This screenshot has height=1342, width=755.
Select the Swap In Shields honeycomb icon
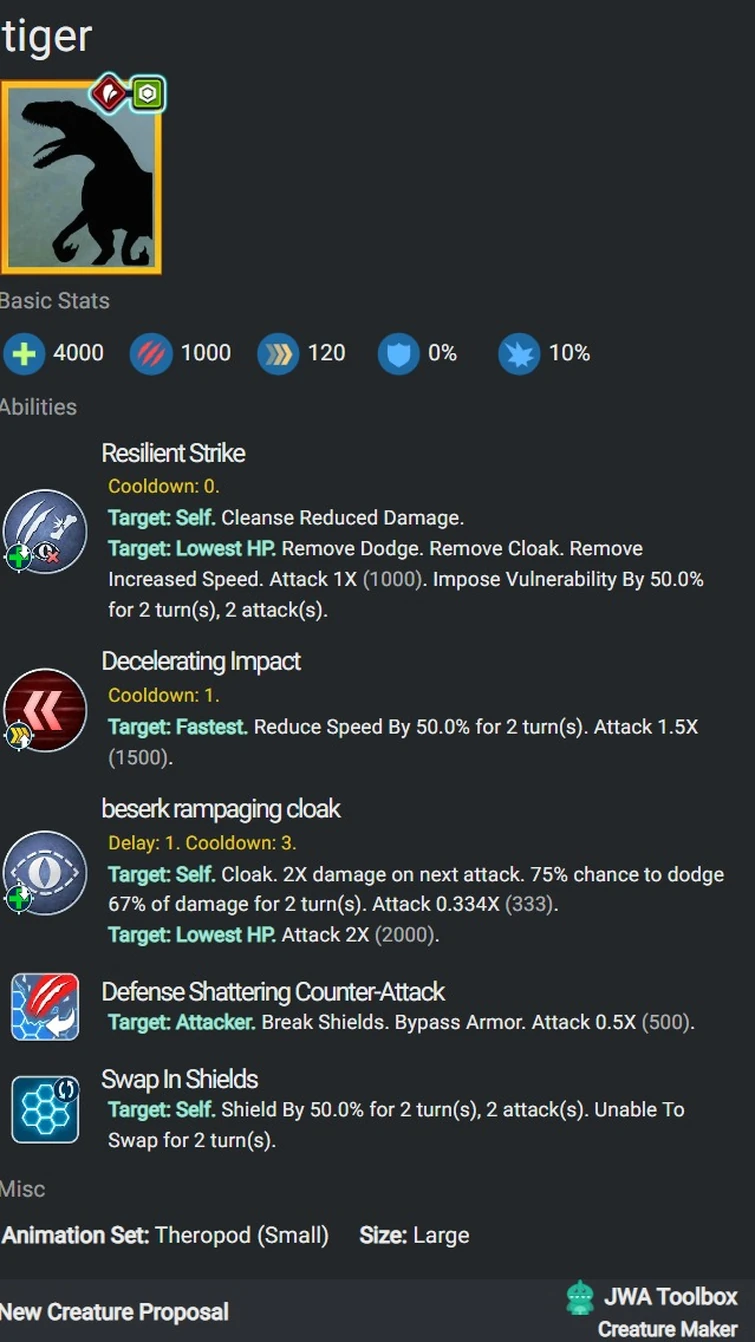coord(44,1110)
